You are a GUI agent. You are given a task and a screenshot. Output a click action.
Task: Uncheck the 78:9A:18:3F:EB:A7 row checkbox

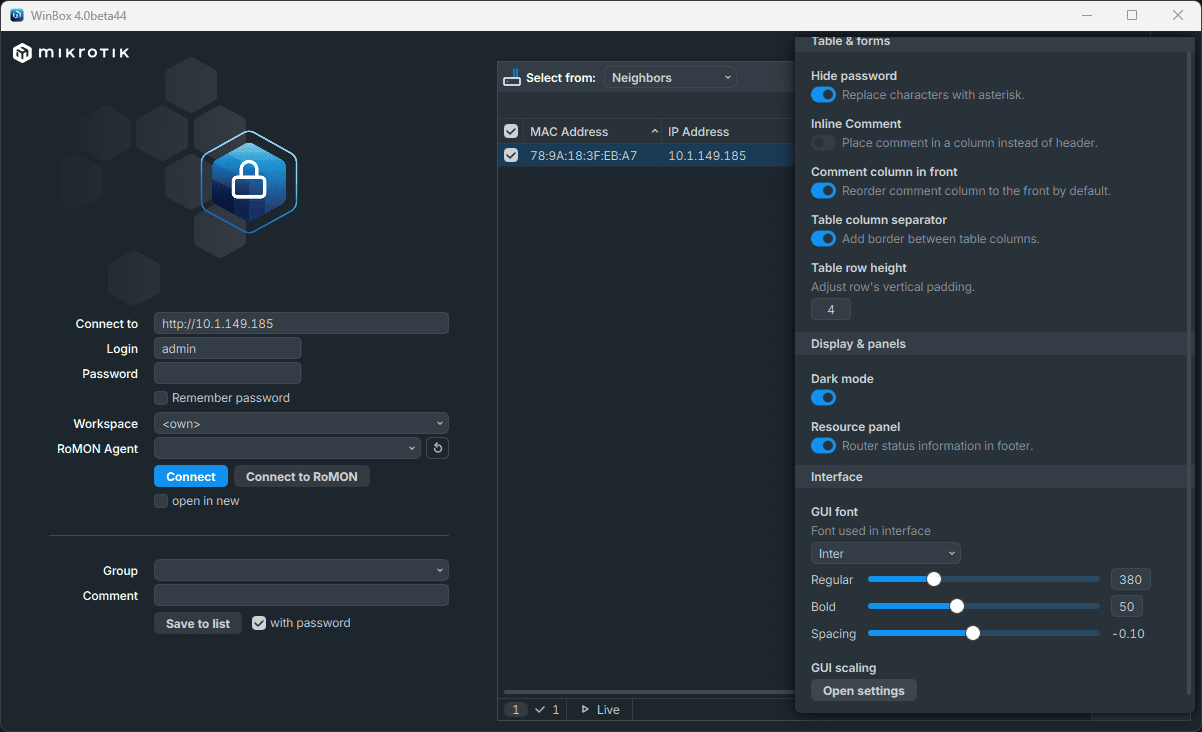pyautogui.click(x=511, y=155)
